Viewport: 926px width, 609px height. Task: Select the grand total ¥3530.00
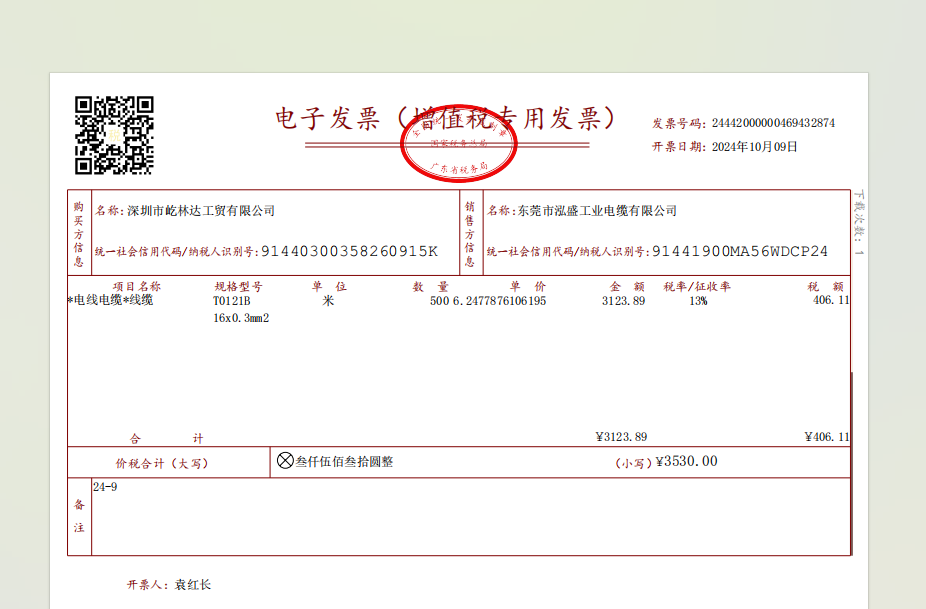pyautogui.click(x=686, y=461)
